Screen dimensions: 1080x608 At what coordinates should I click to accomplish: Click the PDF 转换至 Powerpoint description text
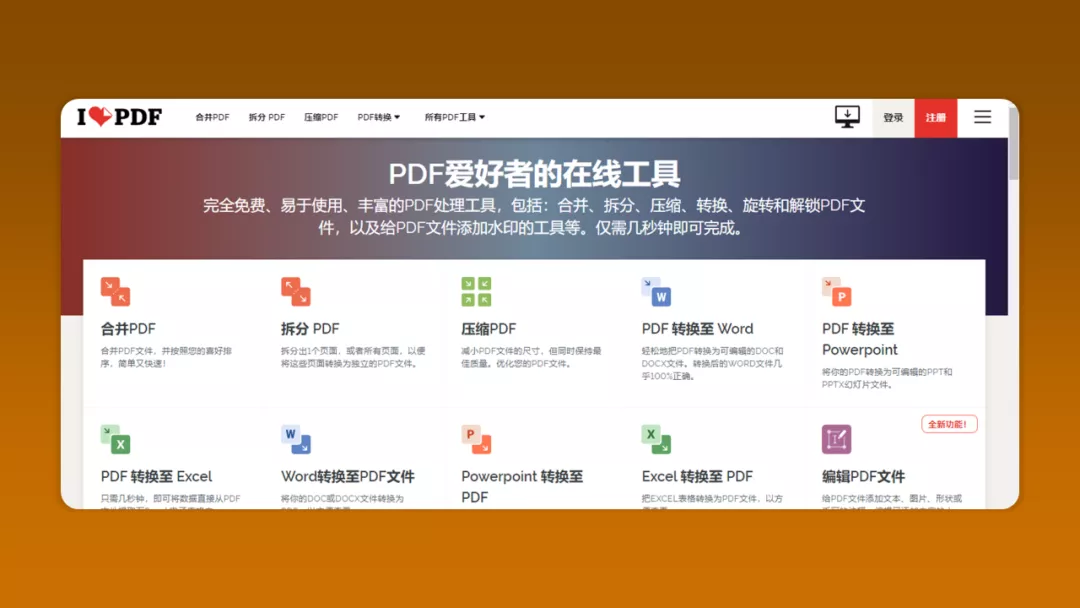pyautogui.click(x=887, y=378)
